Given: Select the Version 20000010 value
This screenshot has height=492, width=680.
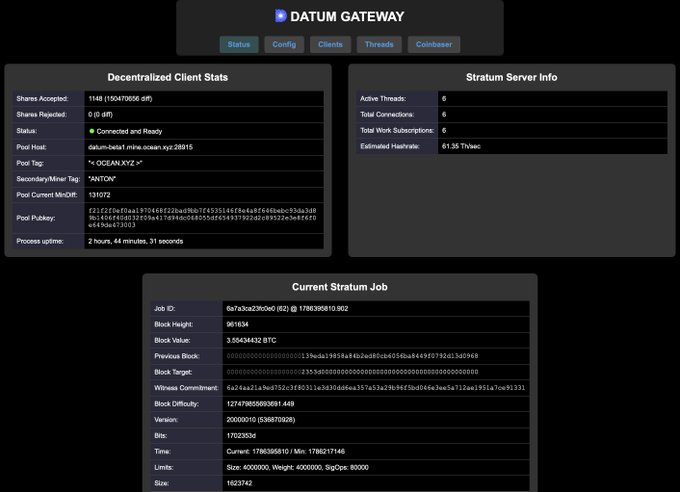Looking at the screenshot, I should coord(261,420).
